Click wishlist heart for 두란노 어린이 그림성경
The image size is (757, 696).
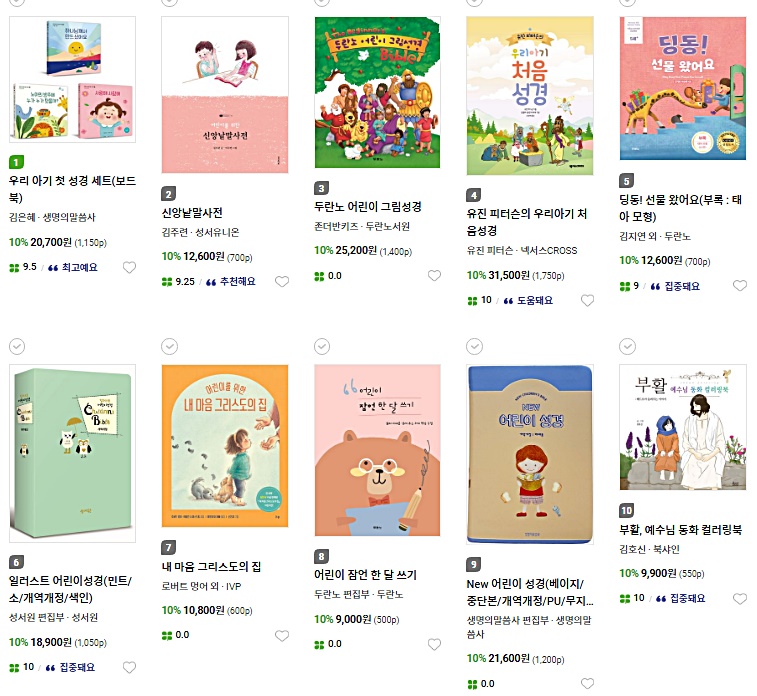point(435,276)
